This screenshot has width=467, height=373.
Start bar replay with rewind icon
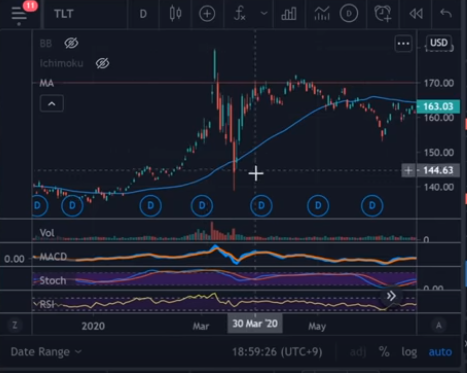coord(416,14)
